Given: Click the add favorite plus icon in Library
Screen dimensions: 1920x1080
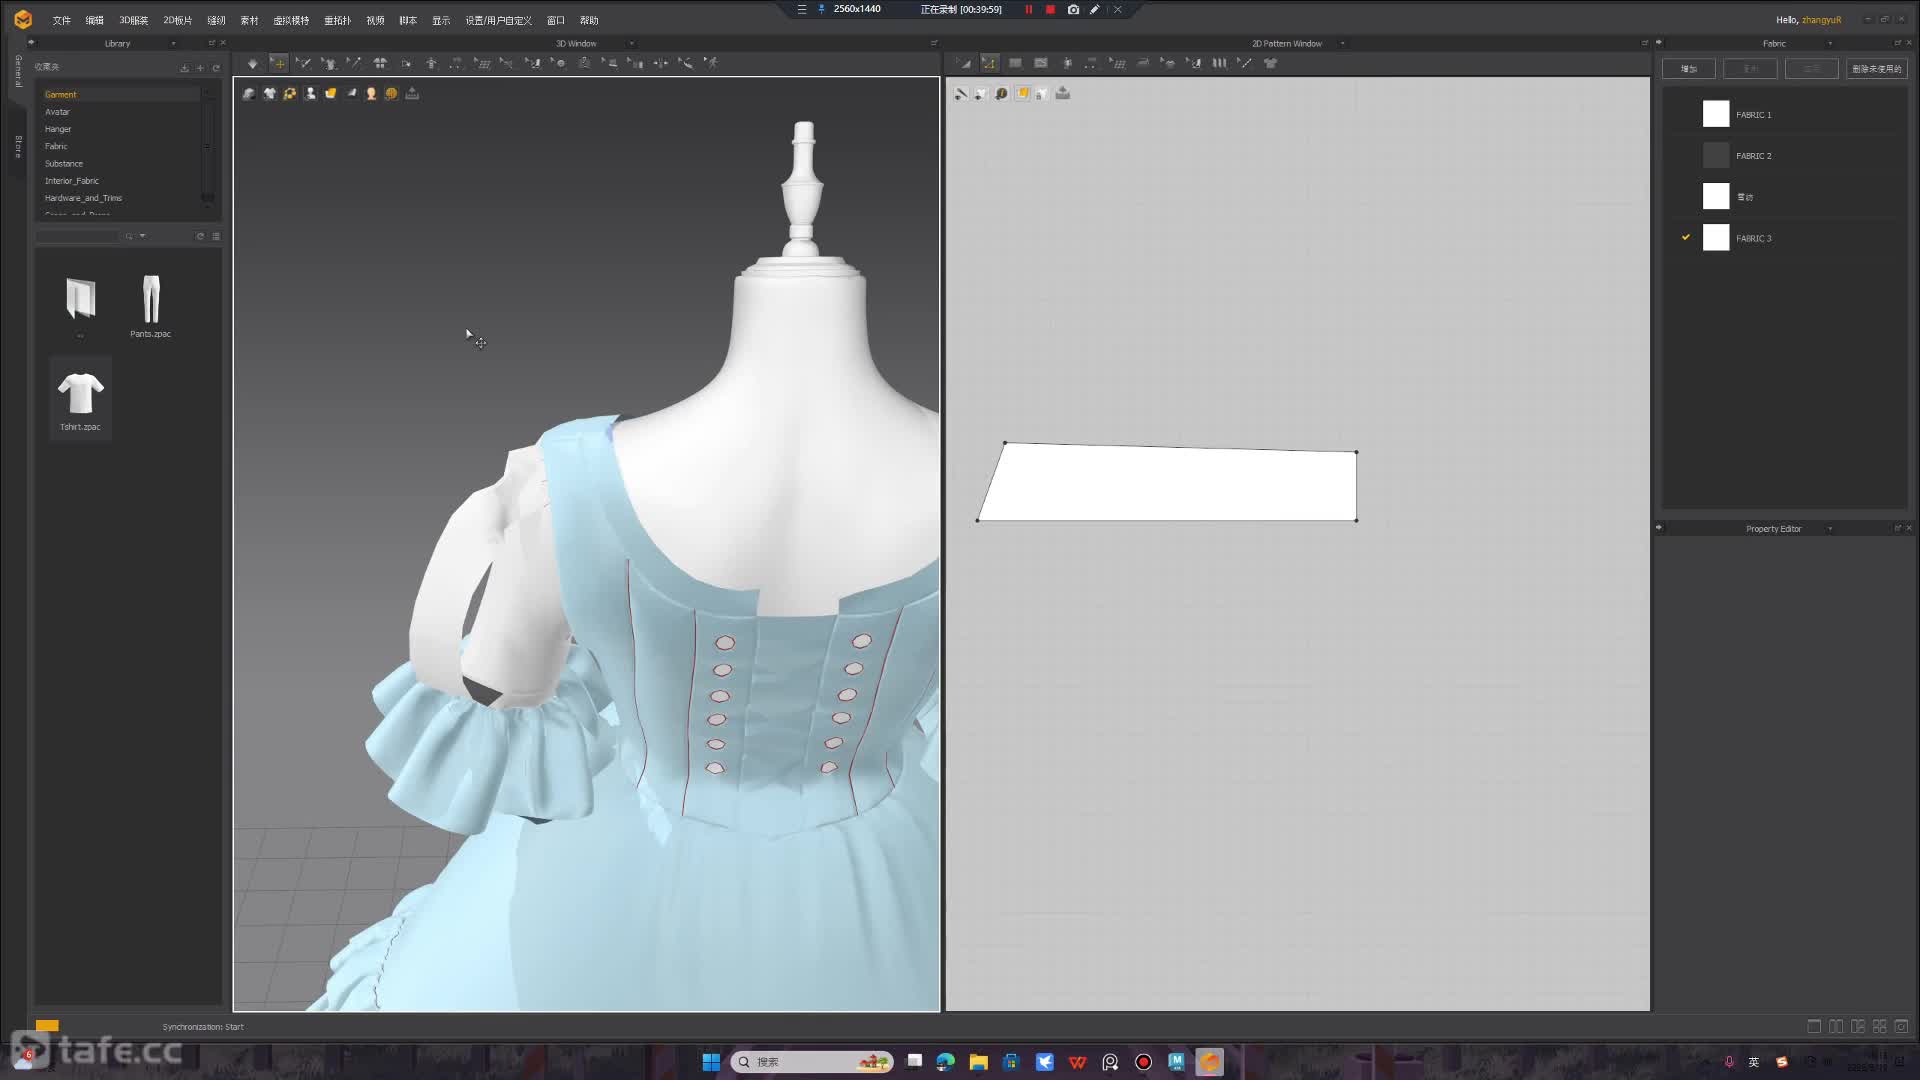Looking at the screenshot, I should [200, 68].
